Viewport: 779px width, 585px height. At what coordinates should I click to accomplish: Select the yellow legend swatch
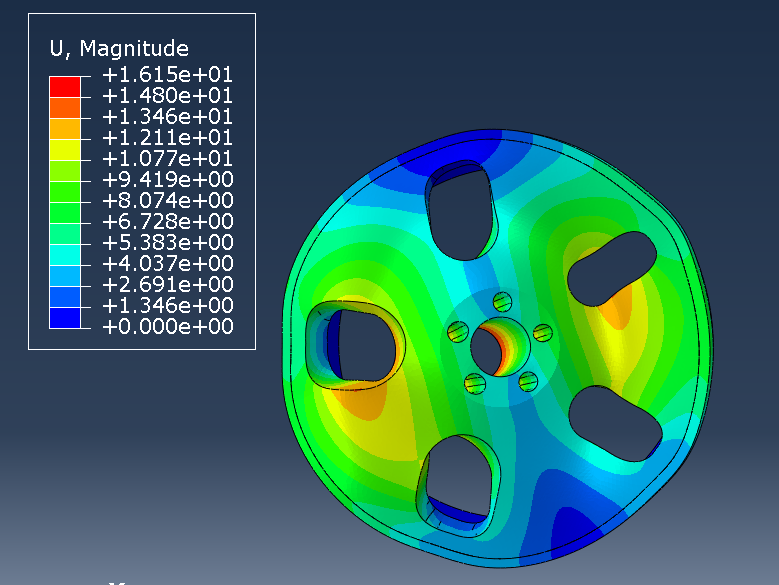click(65, 150)
